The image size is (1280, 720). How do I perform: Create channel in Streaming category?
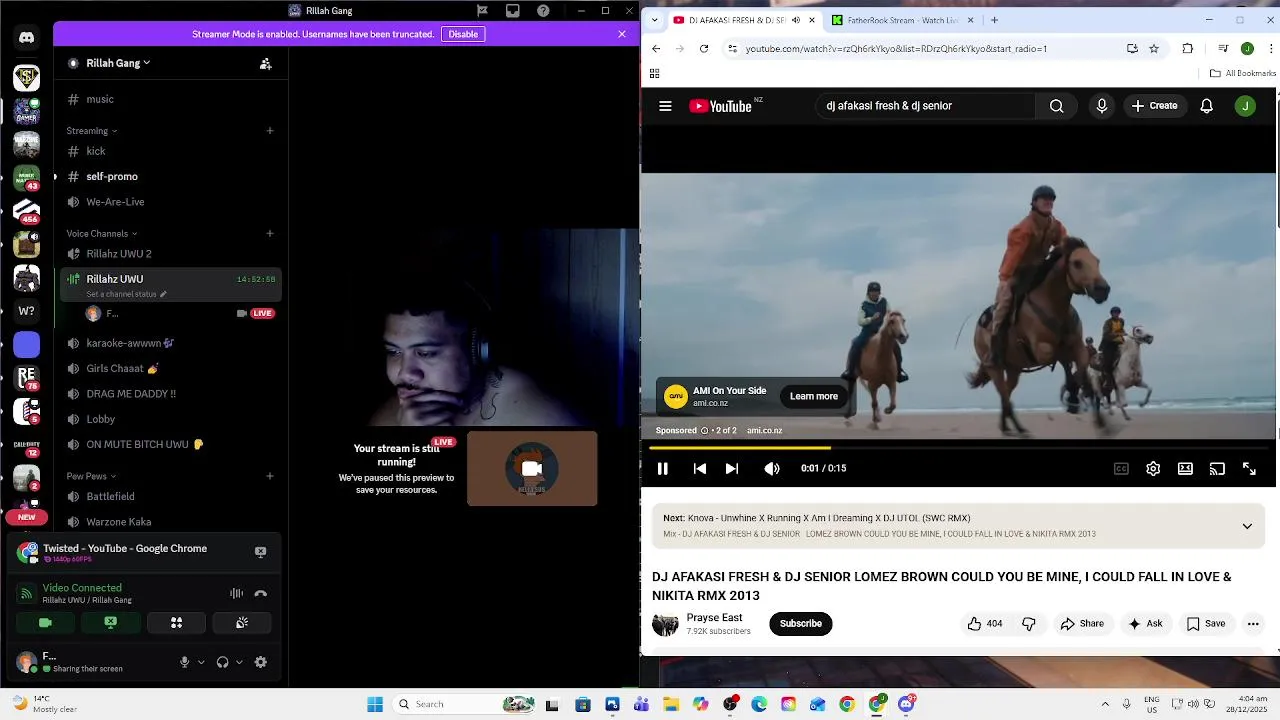coord(270,131)
